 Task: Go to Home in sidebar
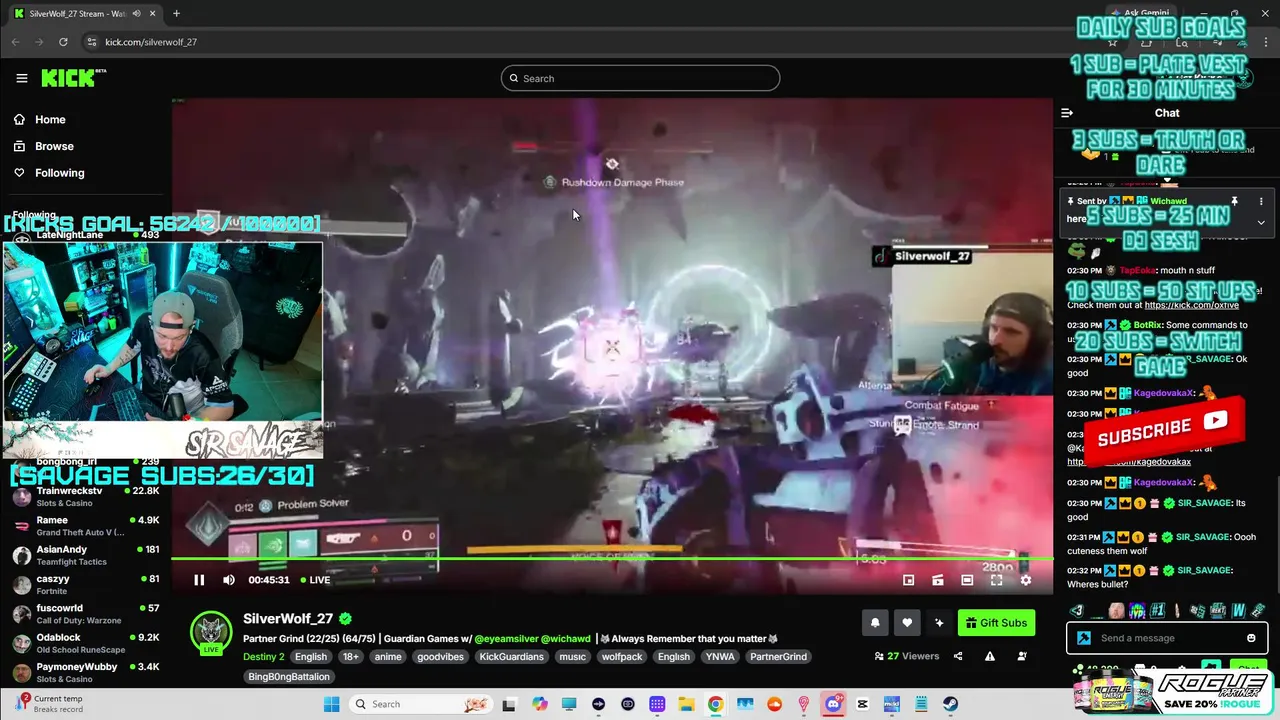50,119
